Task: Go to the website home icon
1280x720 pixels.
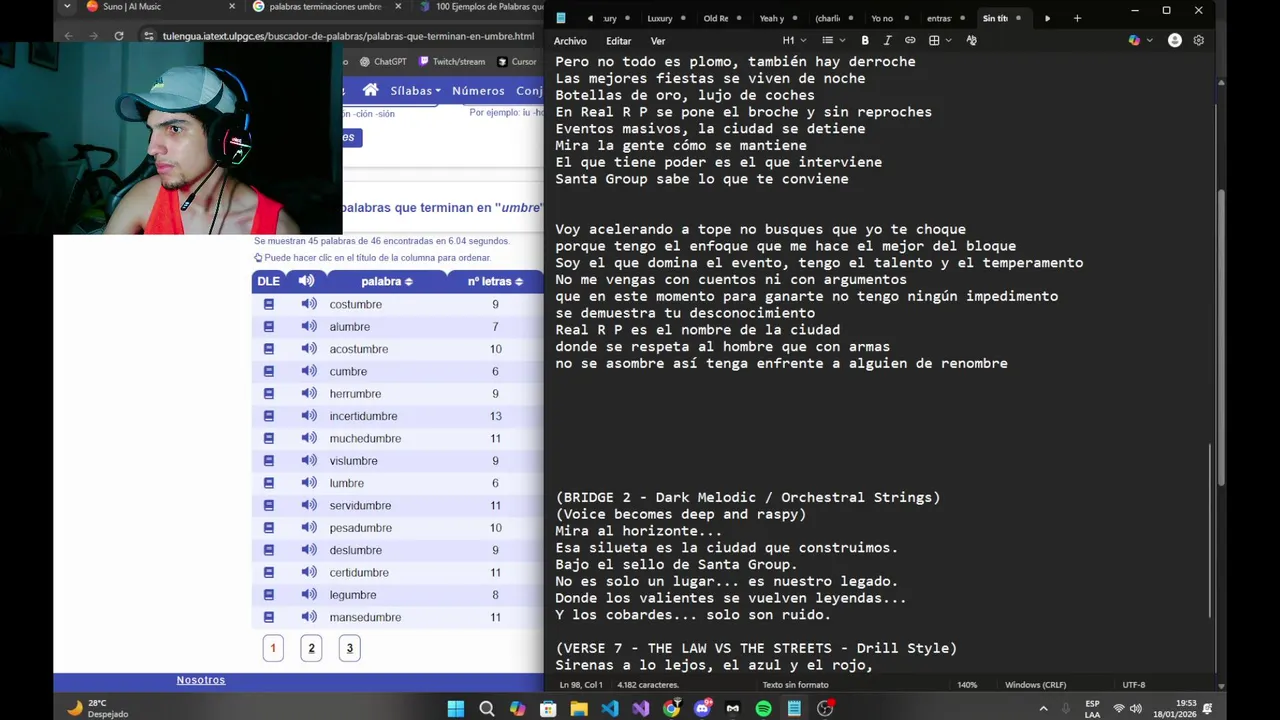Action: (370, 90)
